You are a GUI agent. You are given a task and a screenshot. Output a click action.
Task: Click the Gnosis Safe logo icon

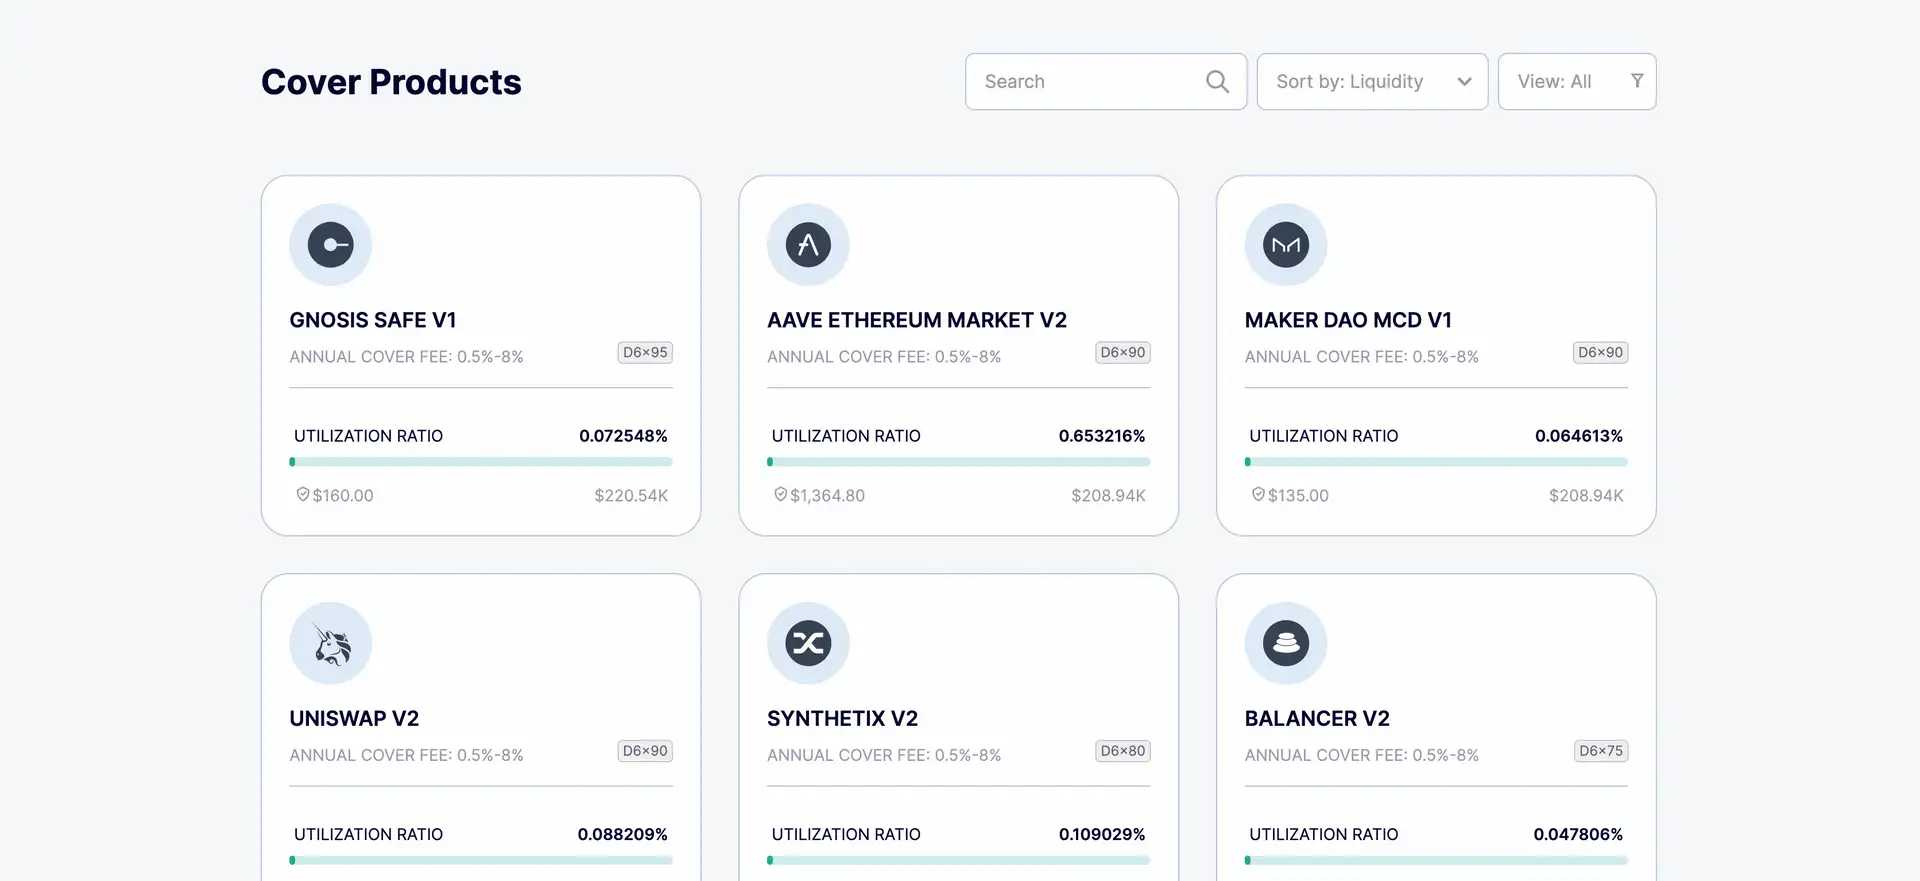click(330, 245)
